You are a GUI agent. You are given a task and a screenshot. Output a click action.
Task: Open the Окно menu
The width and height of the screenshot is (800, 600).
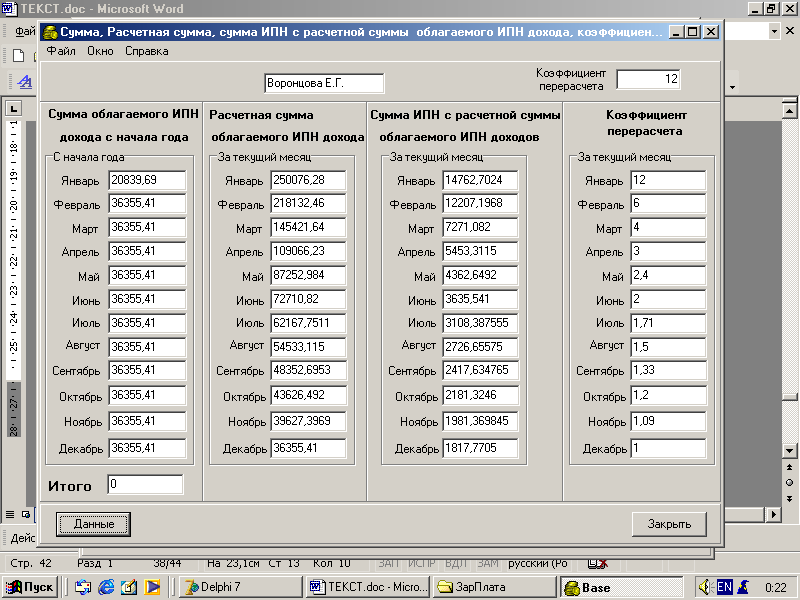[100, 50]
